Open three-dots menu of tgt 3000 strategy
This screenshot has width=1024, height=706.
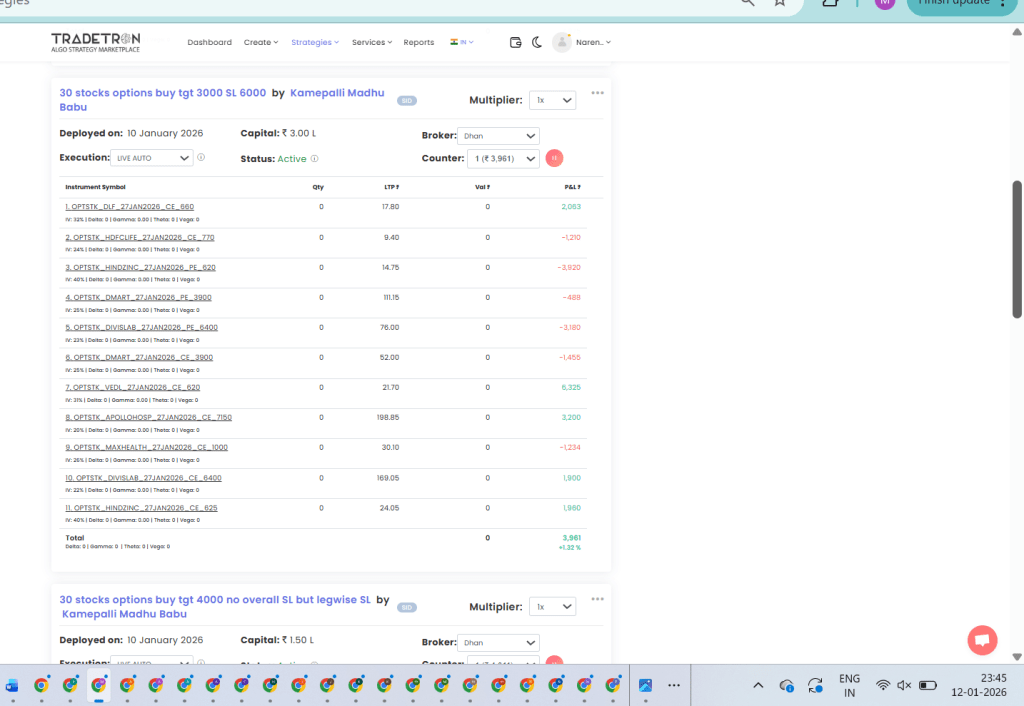(x=597, y=93)
